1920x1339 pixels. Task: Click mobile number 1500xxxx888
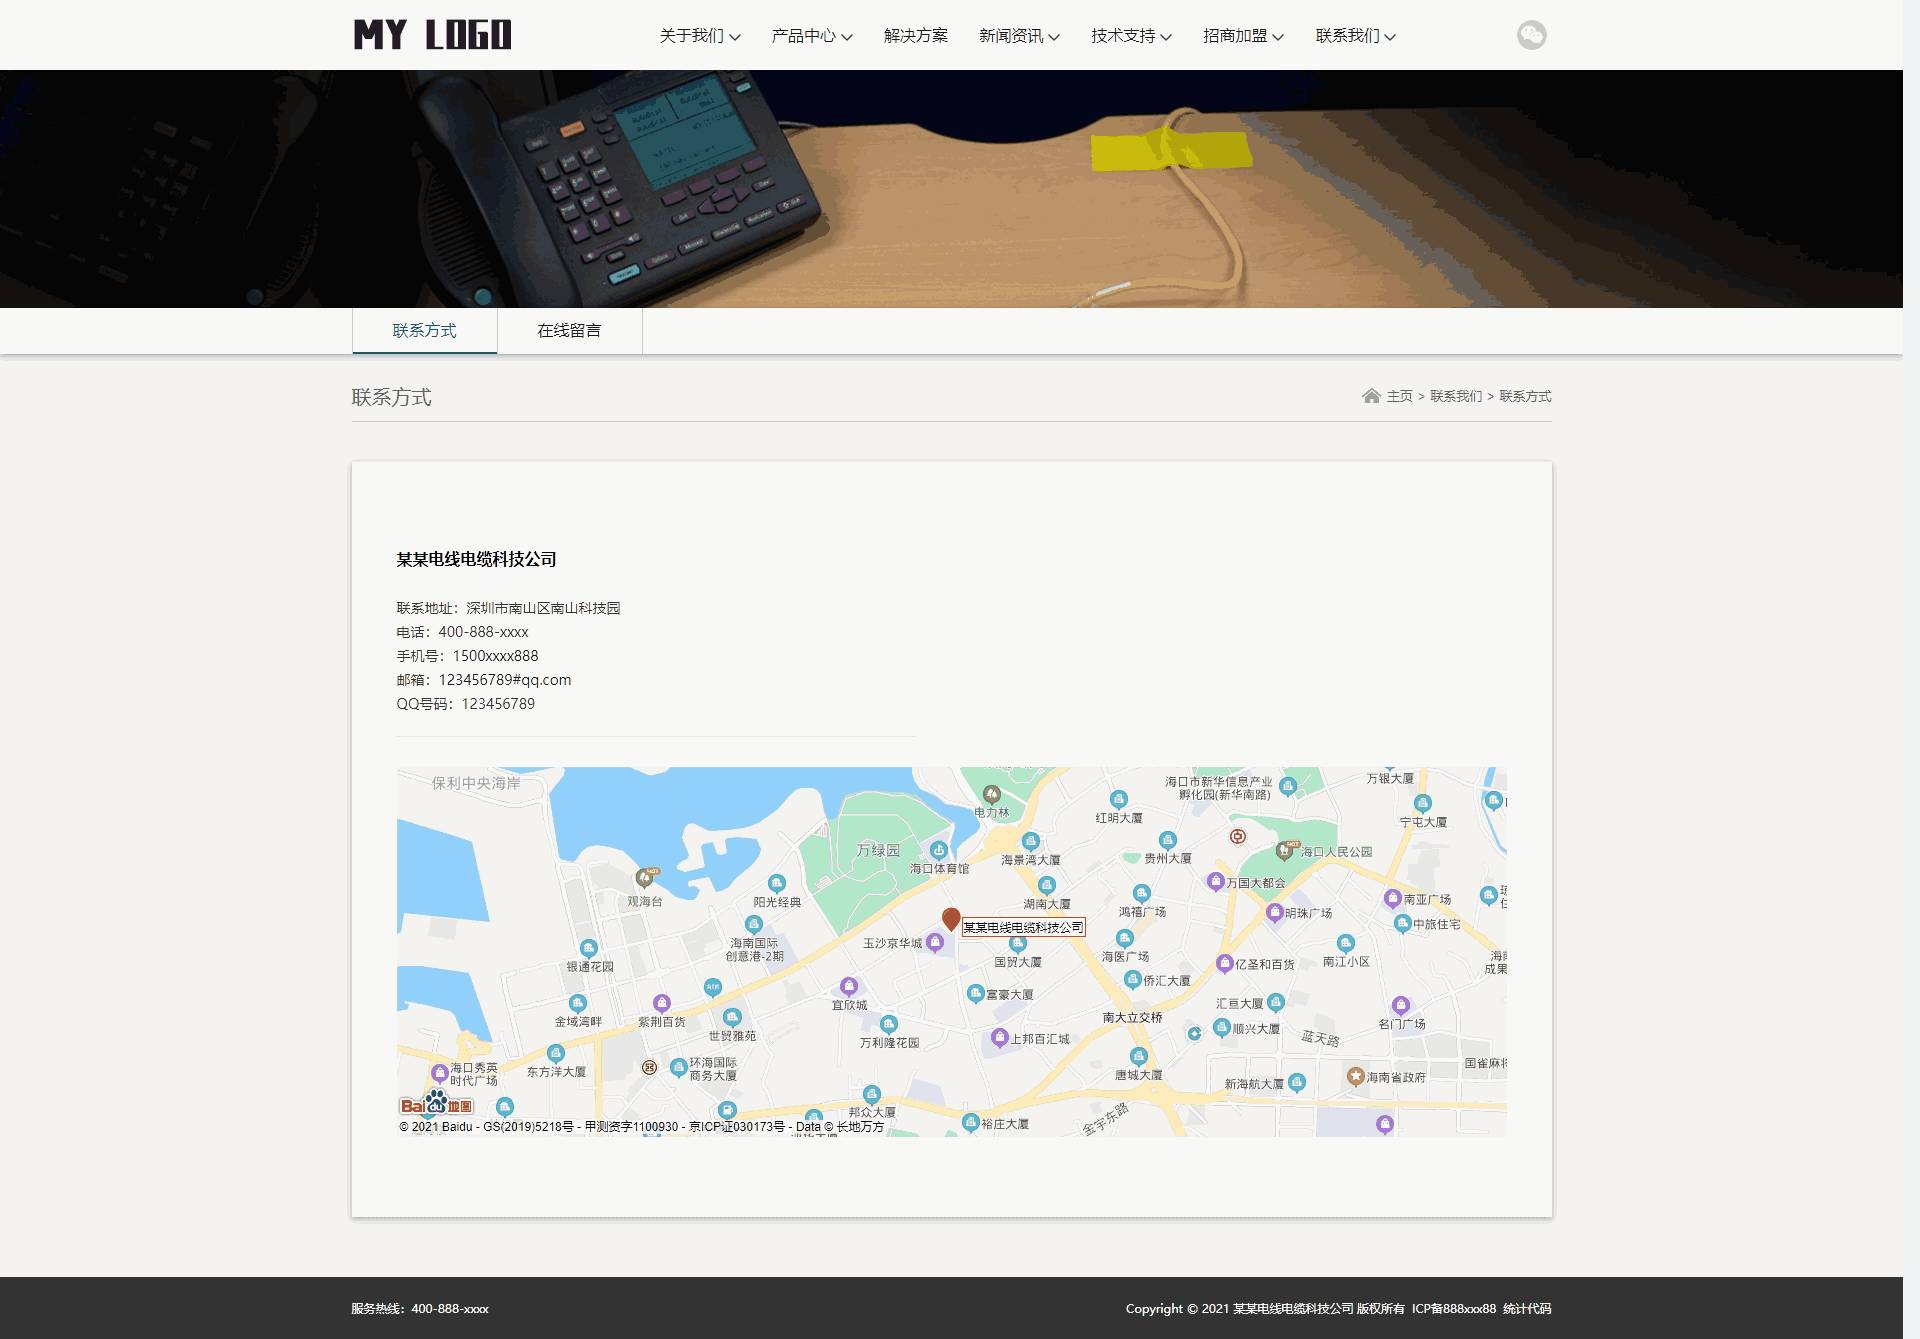click(x=495, y=656)
